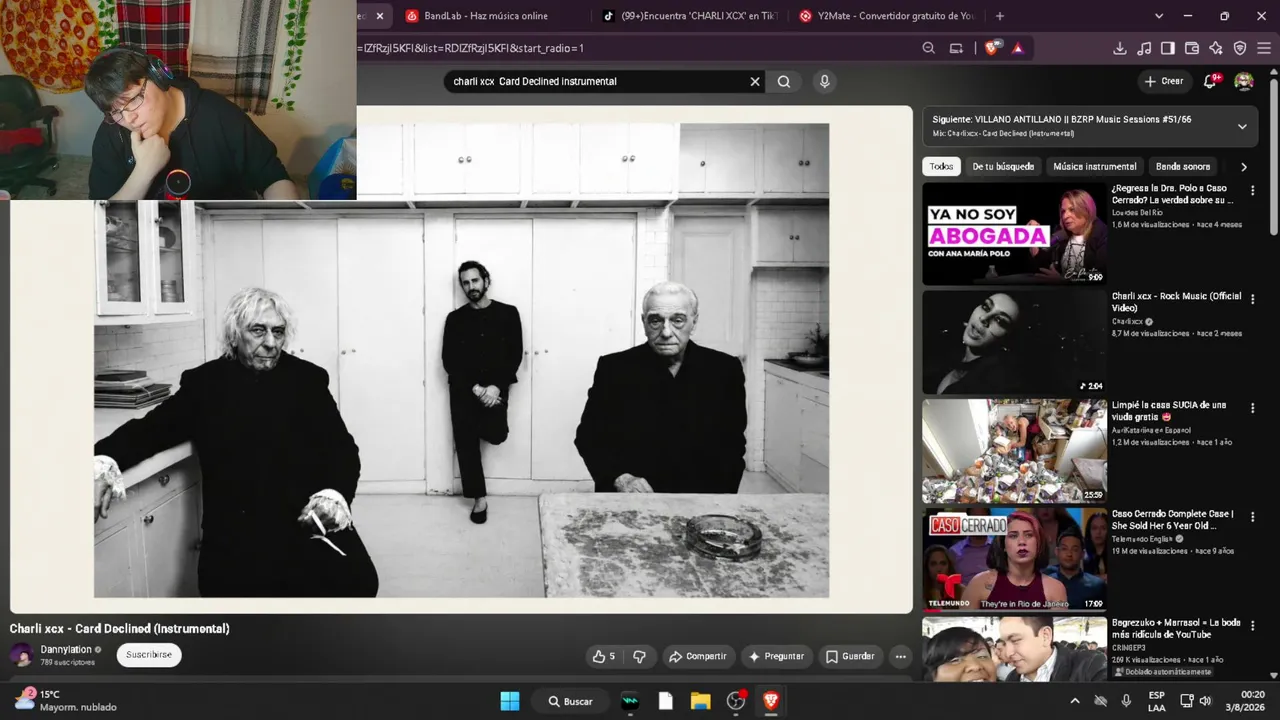1280x720 pixels.
Task: Open options for 'Regresa la Dra. Polo' video
Action: point(1252,190)
